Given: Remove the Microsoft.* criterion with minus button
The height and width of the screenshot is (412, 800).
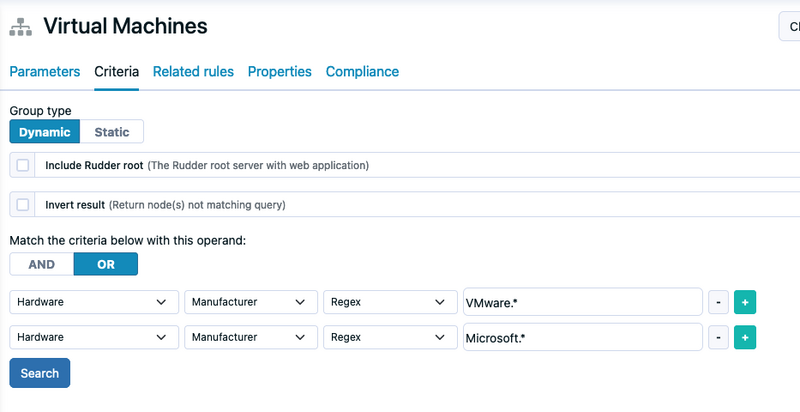Looking at the screenshot, I should [718, 337].
